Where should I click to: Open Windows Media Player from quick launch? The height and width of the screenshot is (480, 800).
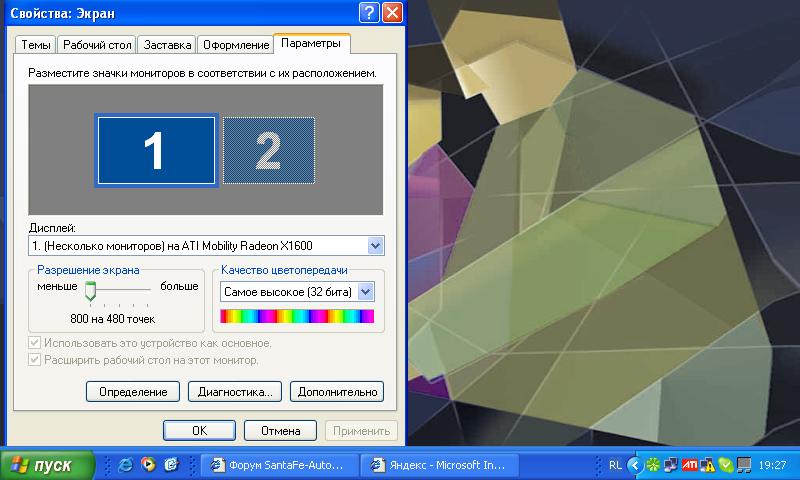coord(148,465)
